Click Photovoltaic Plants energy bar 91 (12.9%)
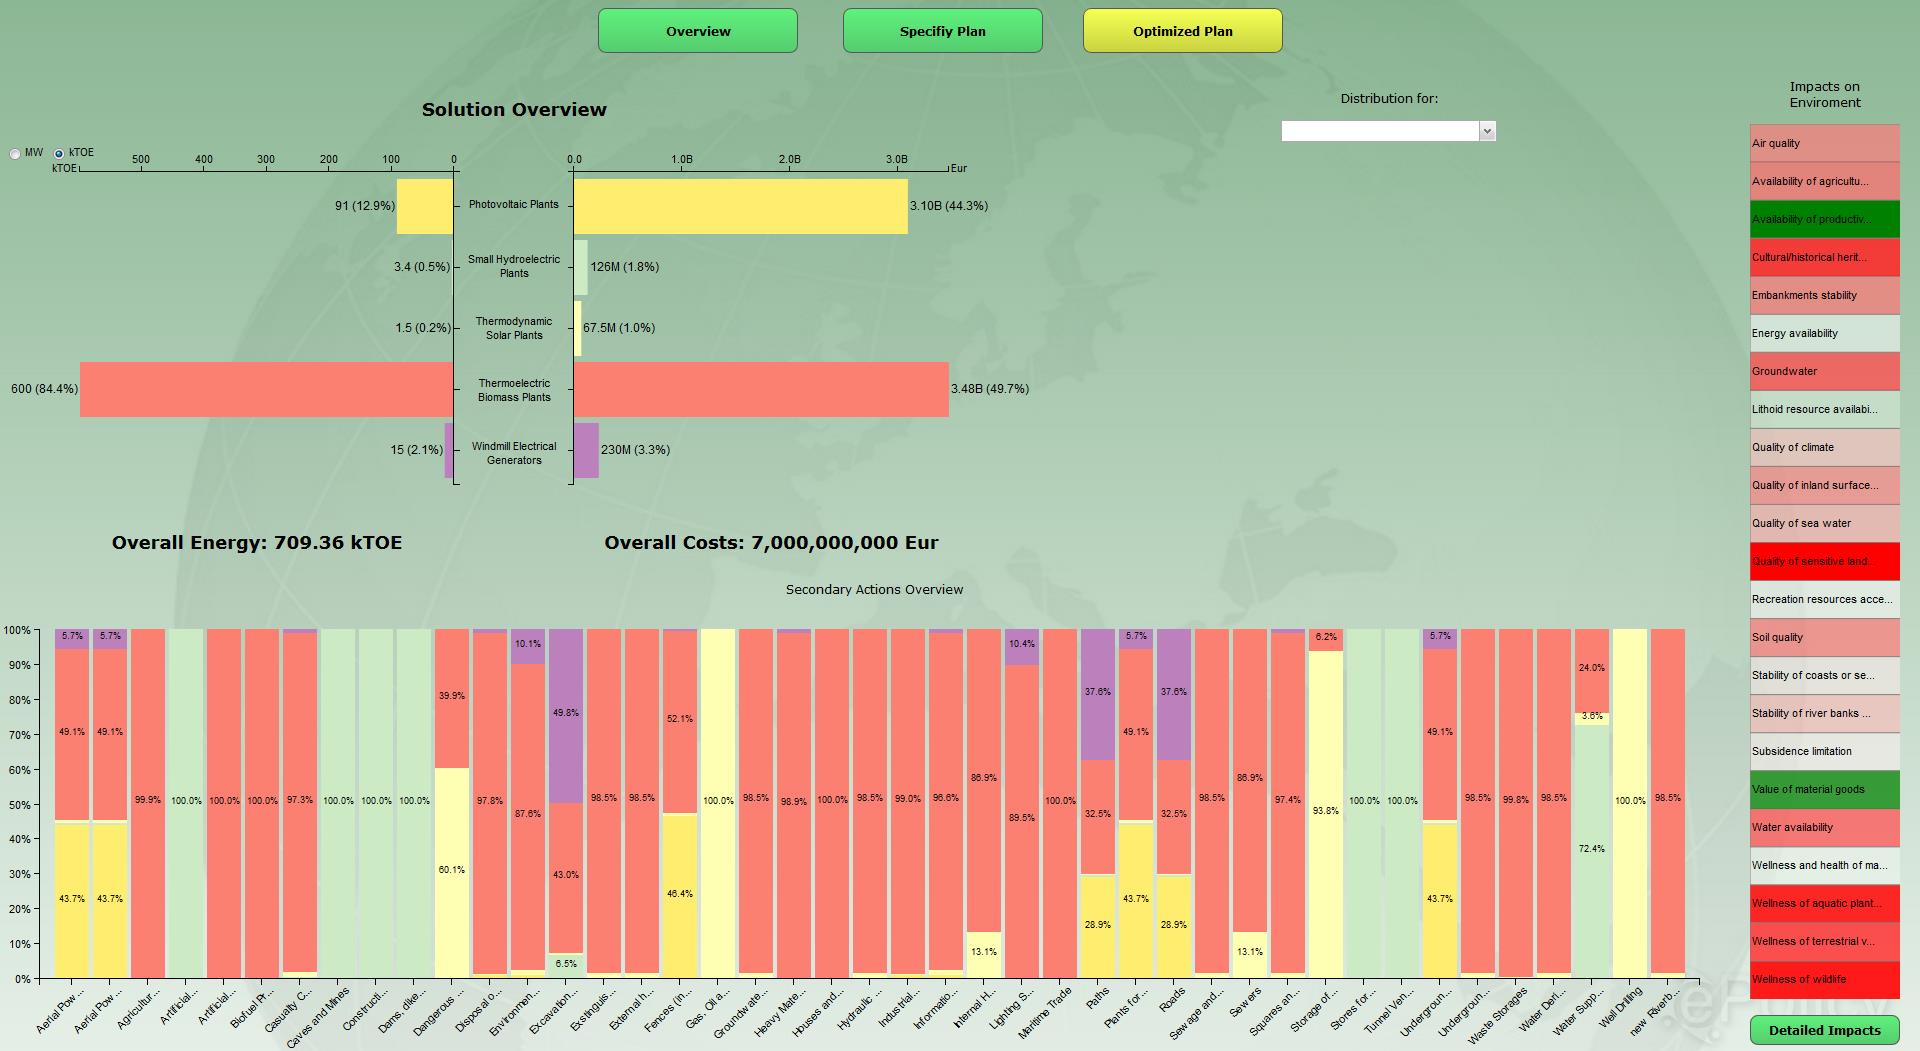1920x1051 pixels. [425, 206]
